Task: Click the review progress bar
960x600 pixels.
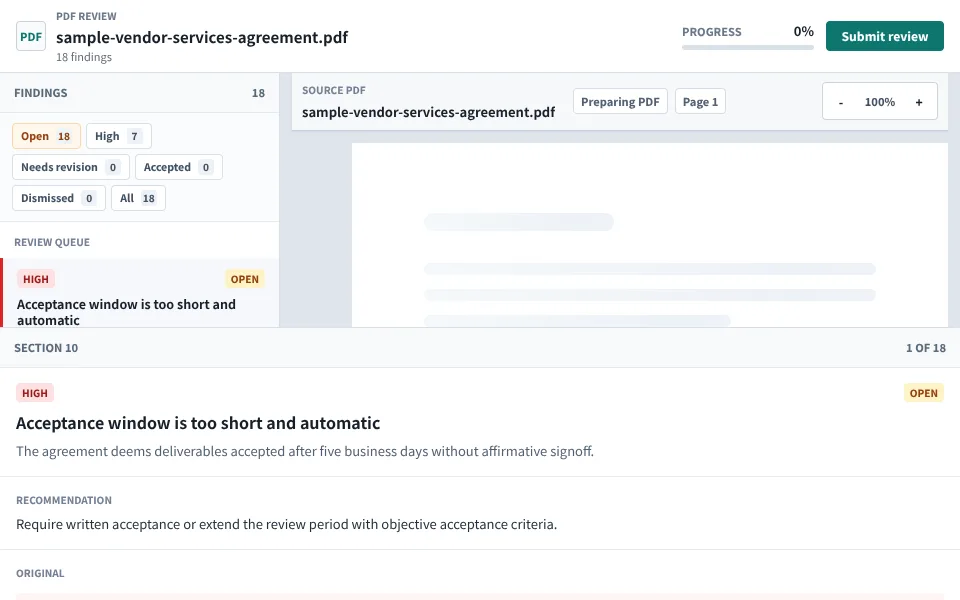Action: 748,47
